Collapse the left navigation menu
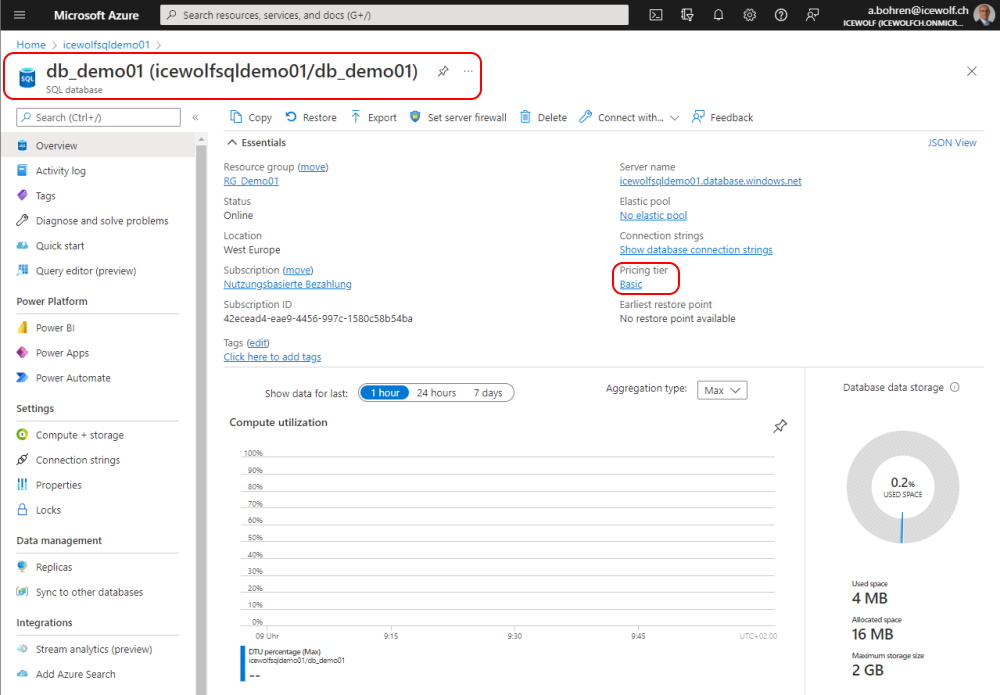The width and height of the screenshot is (1000, 695). click(196, 117)
